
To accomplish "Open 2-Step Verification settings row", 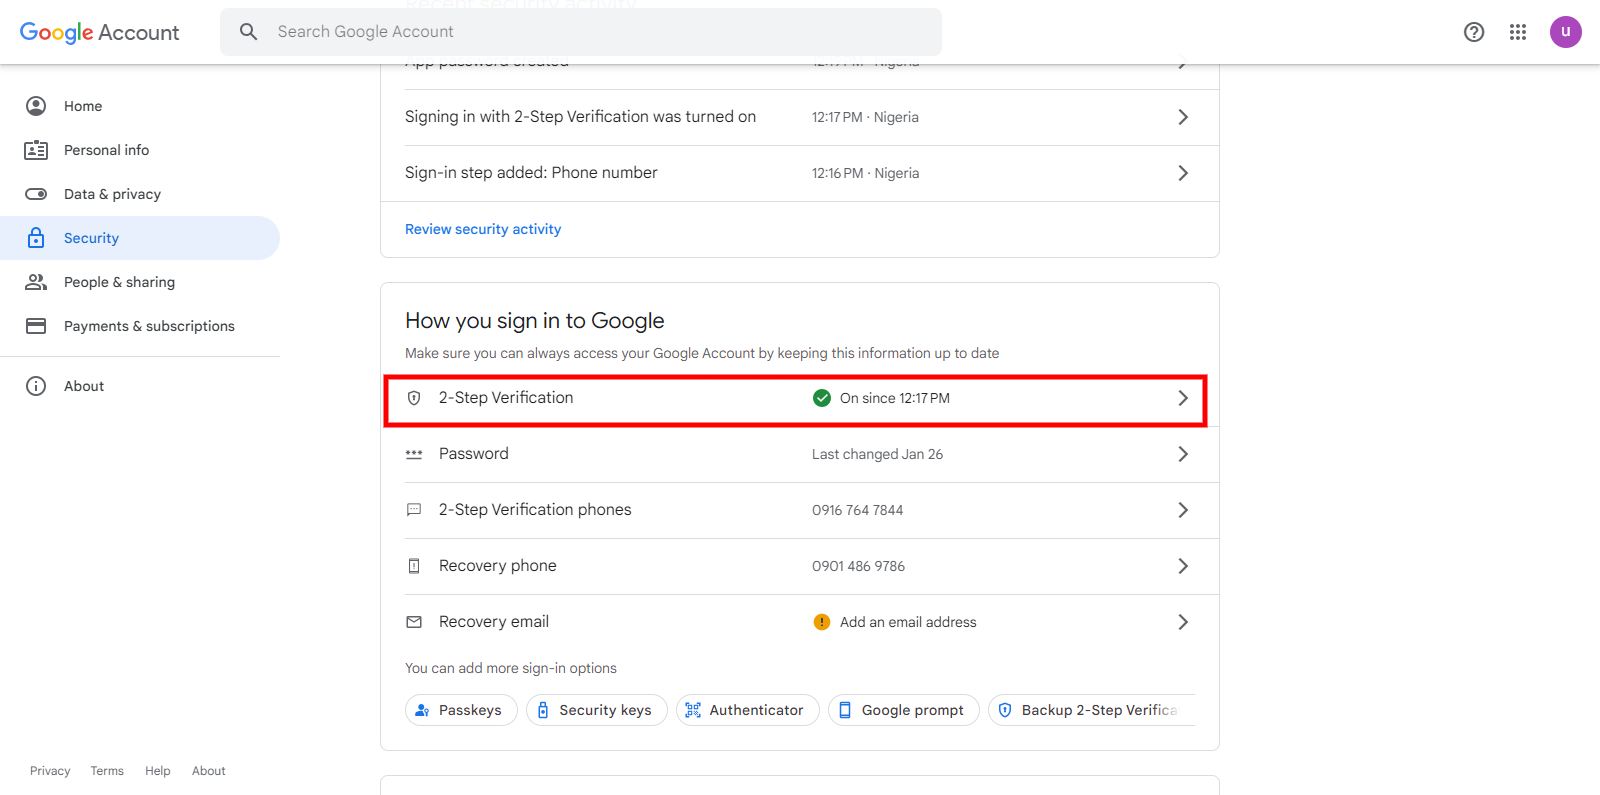I will point(795,398).
